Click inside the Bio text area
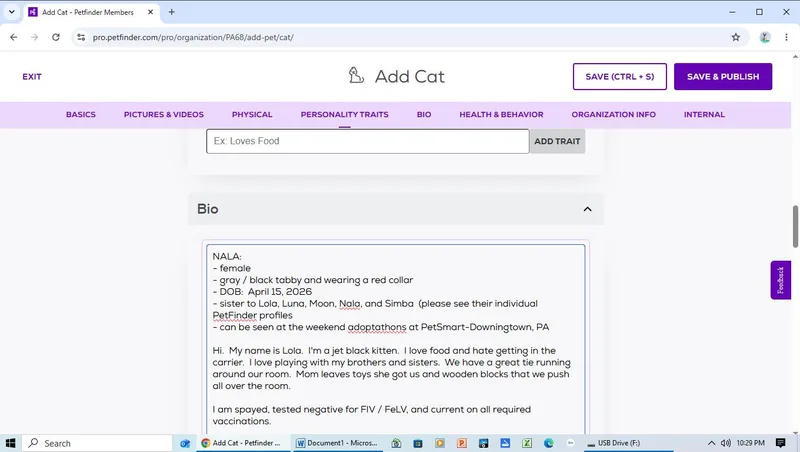 click(395, 339)
